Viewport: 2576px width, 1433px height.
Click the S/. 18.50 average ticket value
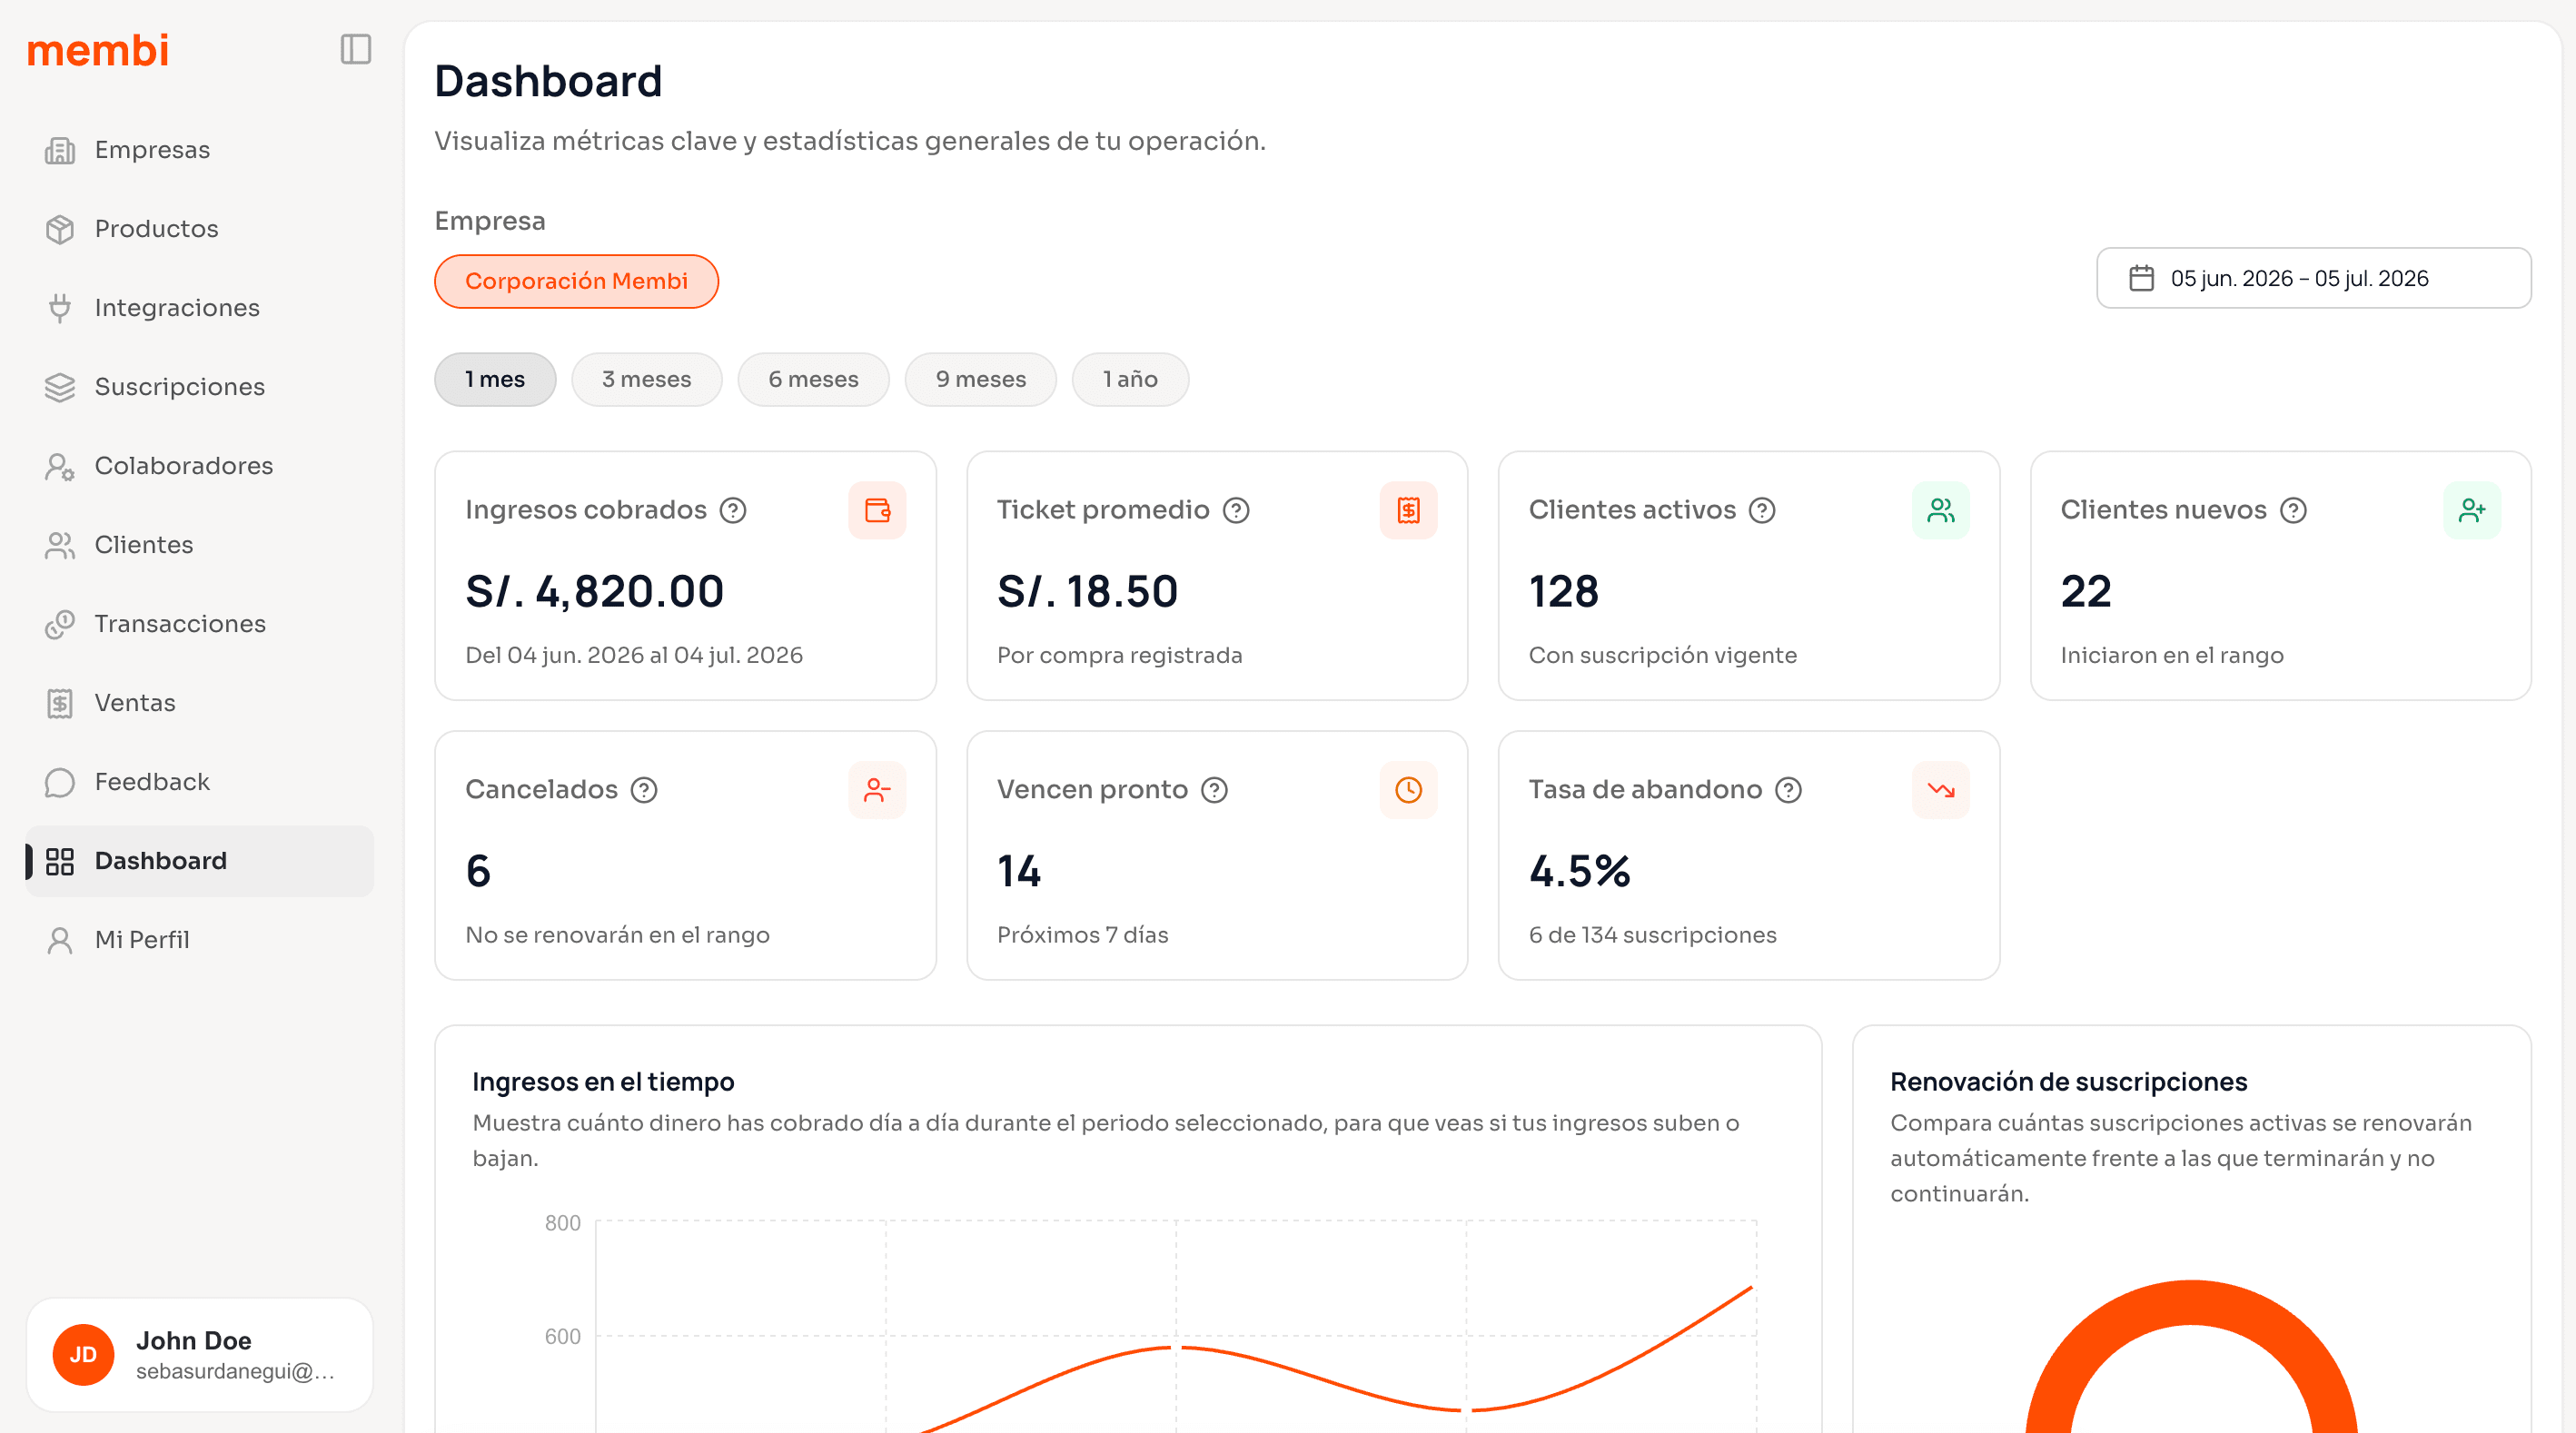pyautogui.click(x=1087, y=592)
